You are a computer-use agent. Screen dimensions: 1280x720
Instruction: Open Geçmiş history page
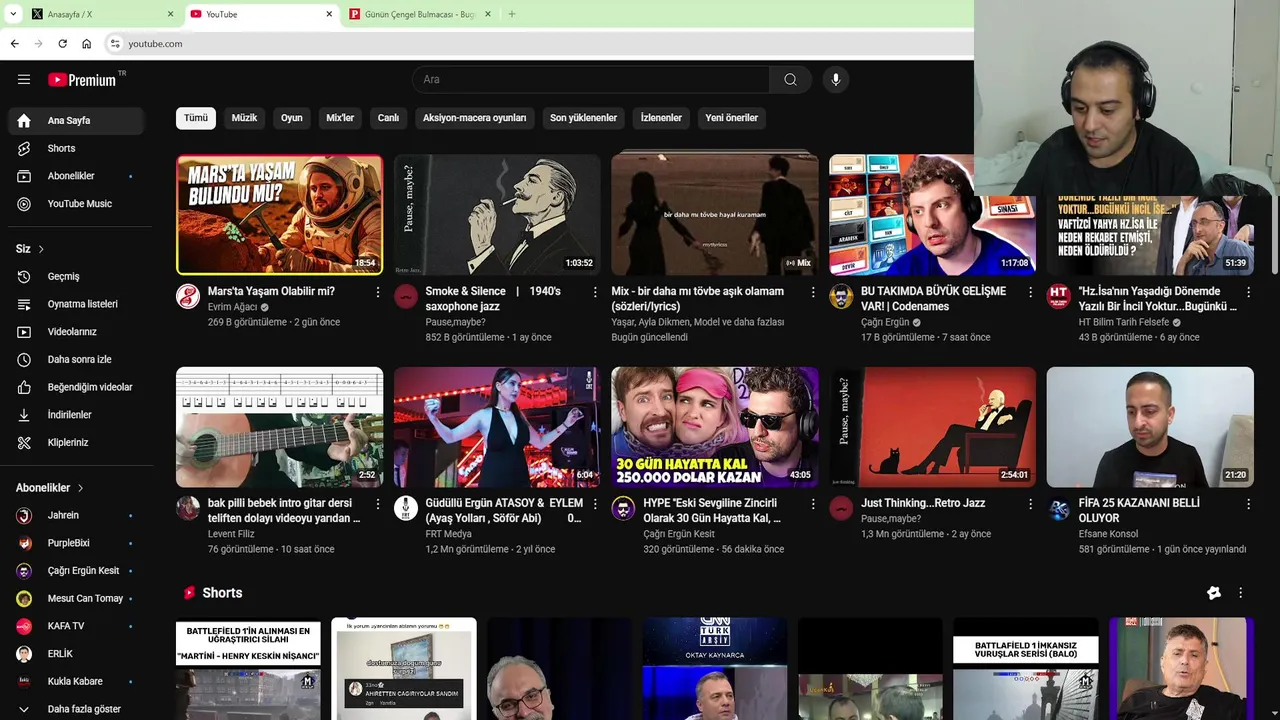(x=76, y=276)
